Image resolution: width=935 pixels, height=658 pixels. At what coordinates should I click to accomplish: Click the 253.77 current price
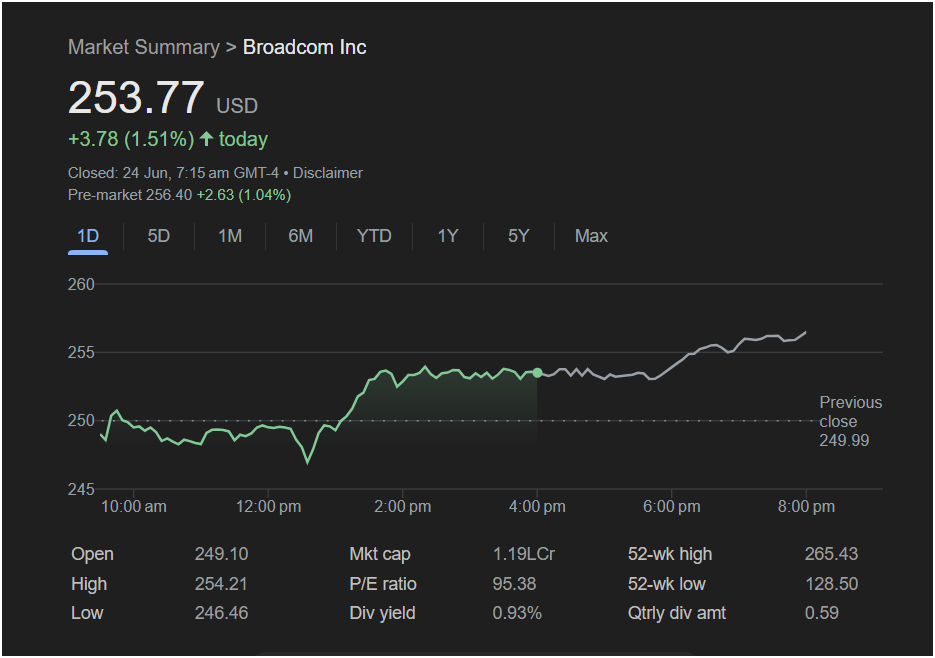pyautogui.click(x=136, y=97)
